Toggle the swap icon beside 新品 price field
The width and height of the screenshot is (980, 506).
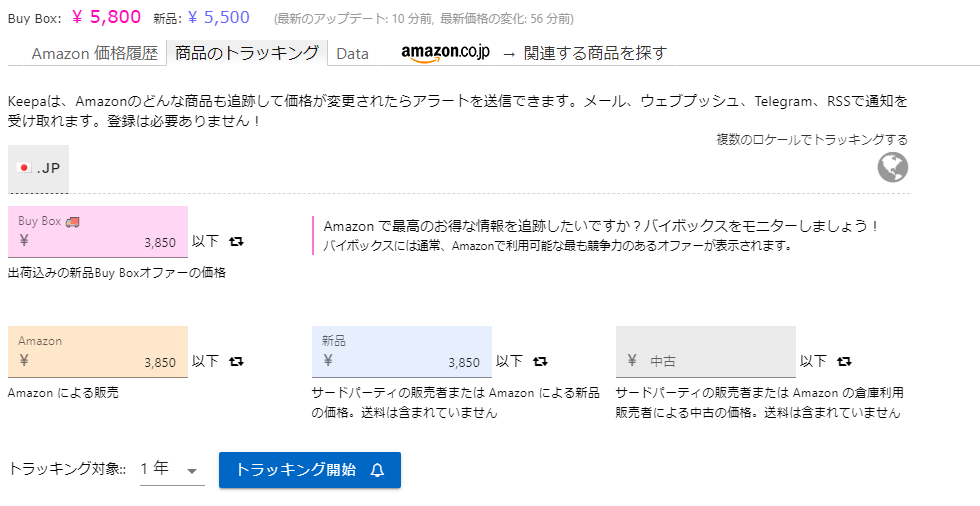click(x=540, y=361)
